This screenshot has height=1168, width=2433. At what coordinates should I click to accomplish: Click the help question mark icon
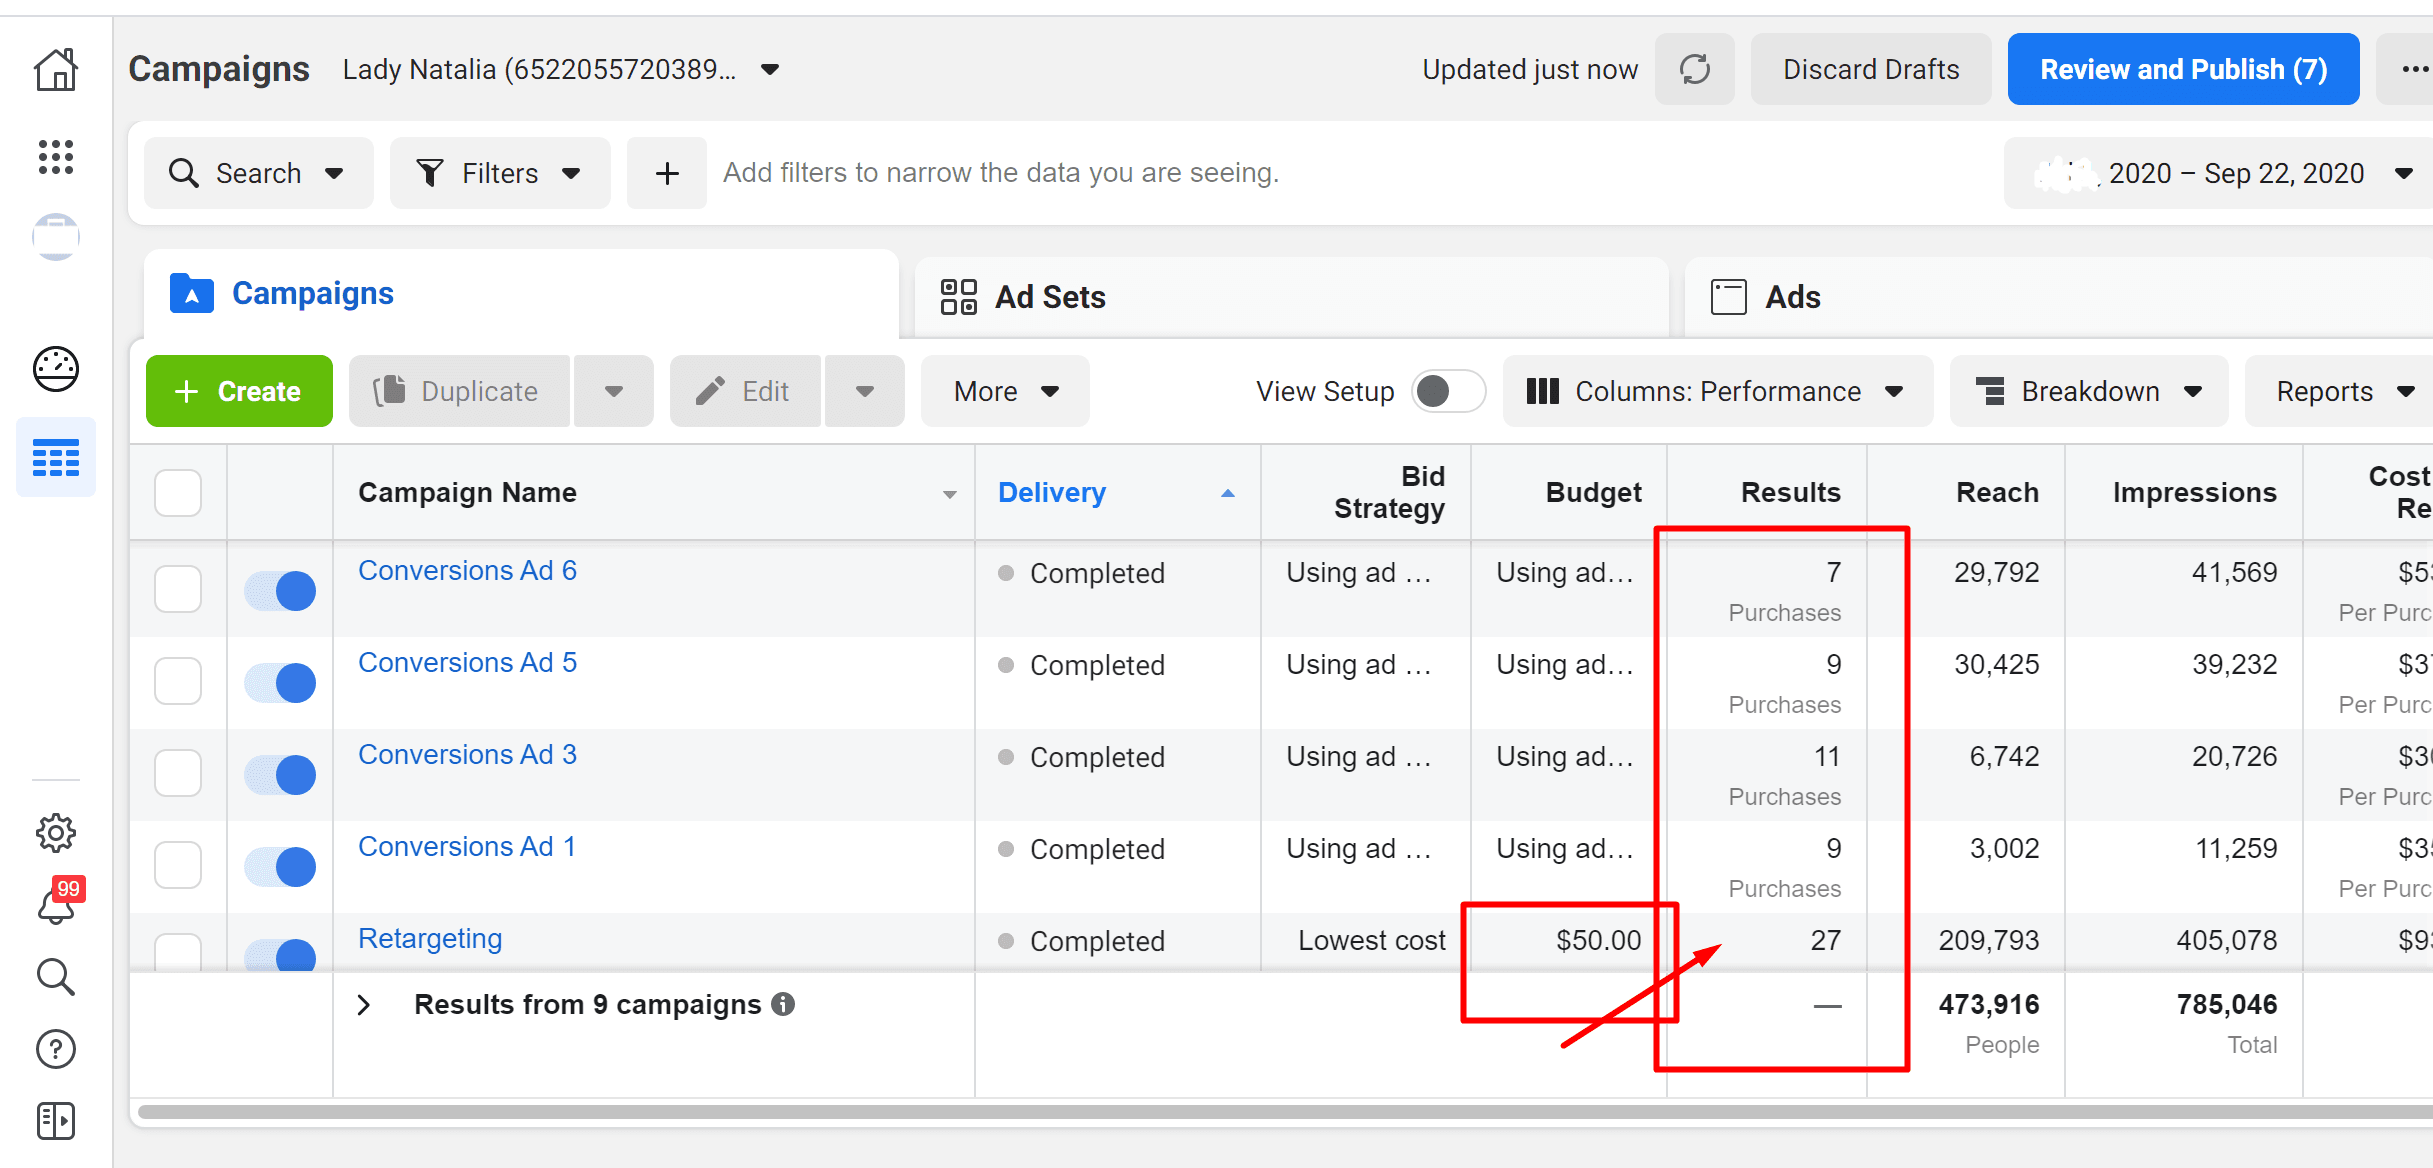(56, 1049)
